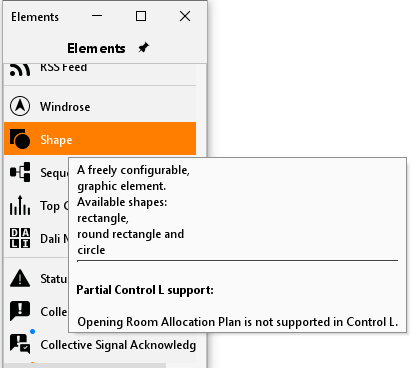The image size is (415, 368).
Task: Select the RSS Feed icon
Action: (x=20, y=70)
